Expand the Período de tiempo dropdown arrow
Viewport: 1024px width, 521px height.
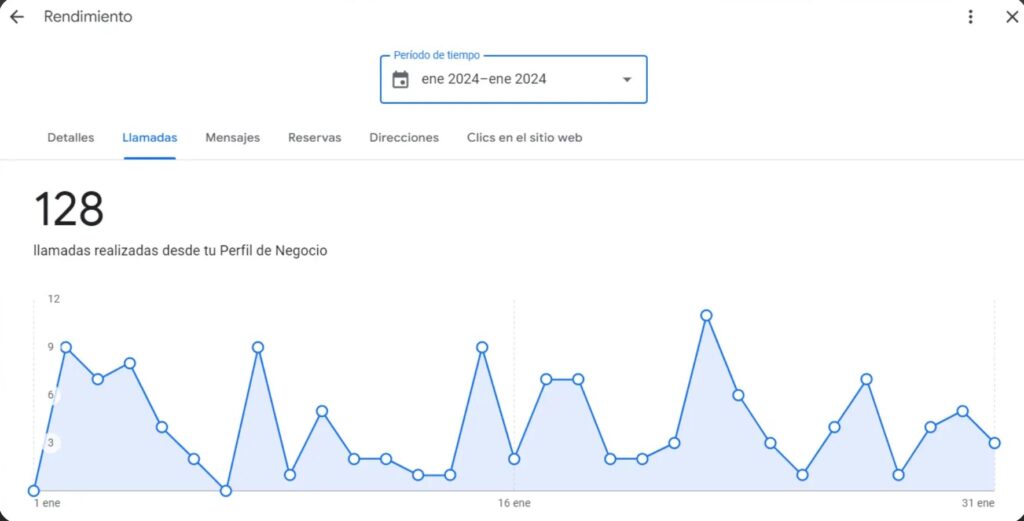(x=627, y=80)
